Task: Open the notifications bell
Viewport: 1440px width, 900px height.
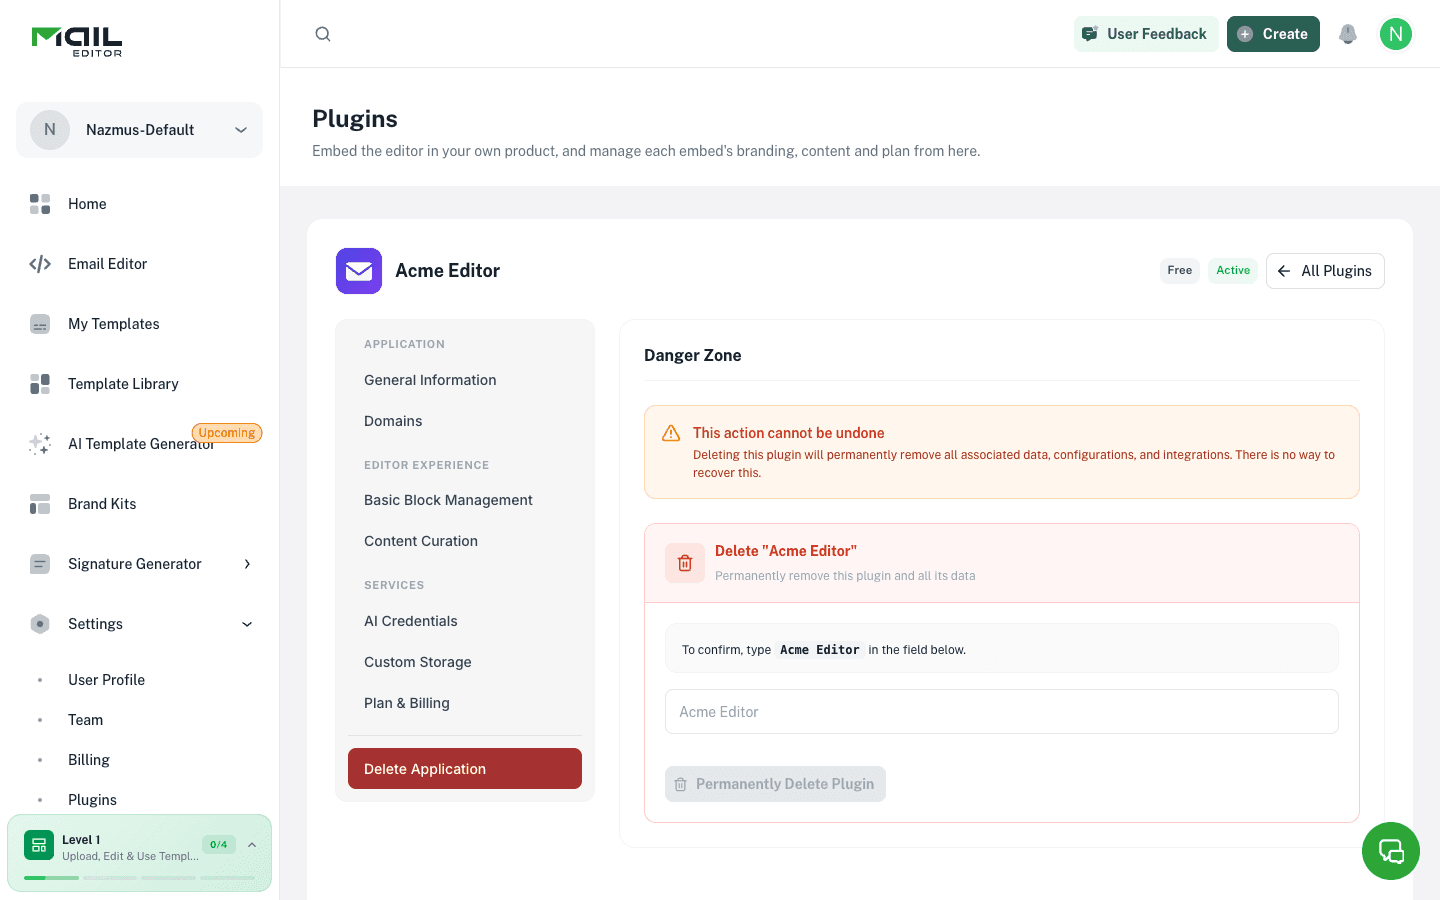Action: 1348,34
